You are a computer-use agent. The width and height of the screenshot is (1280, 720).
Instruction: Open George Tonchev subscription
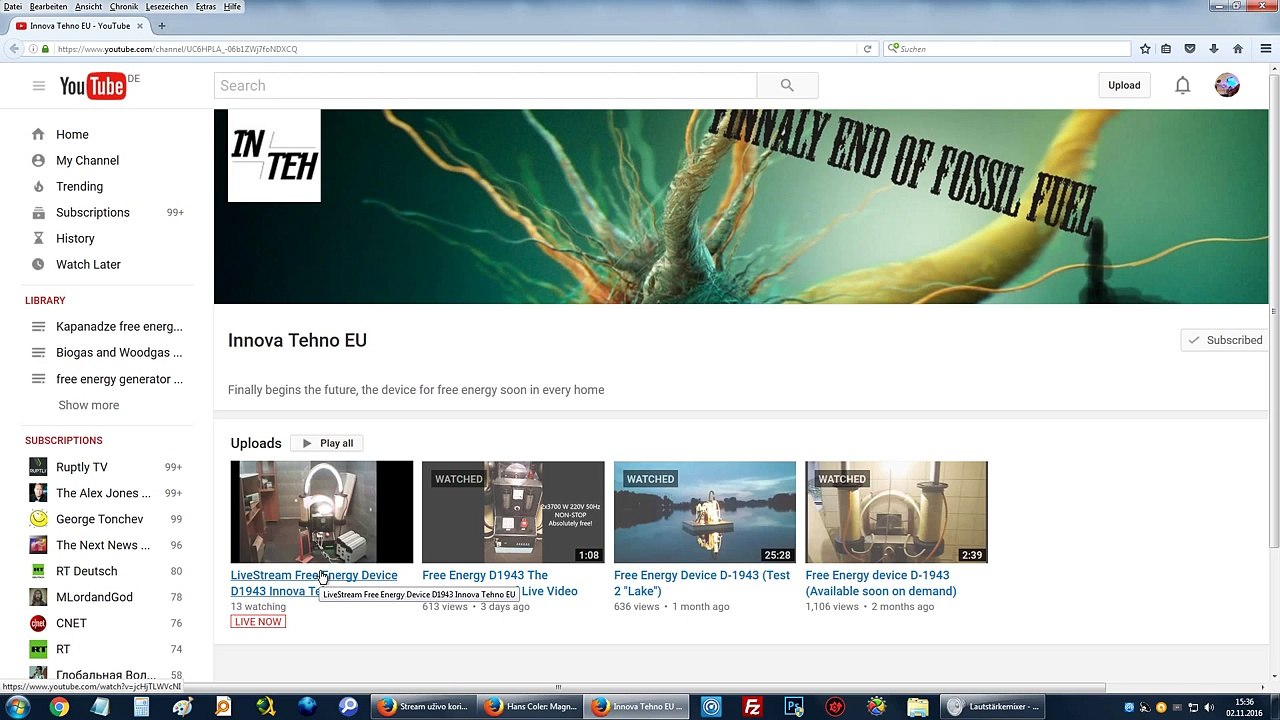tap(99, 519)
